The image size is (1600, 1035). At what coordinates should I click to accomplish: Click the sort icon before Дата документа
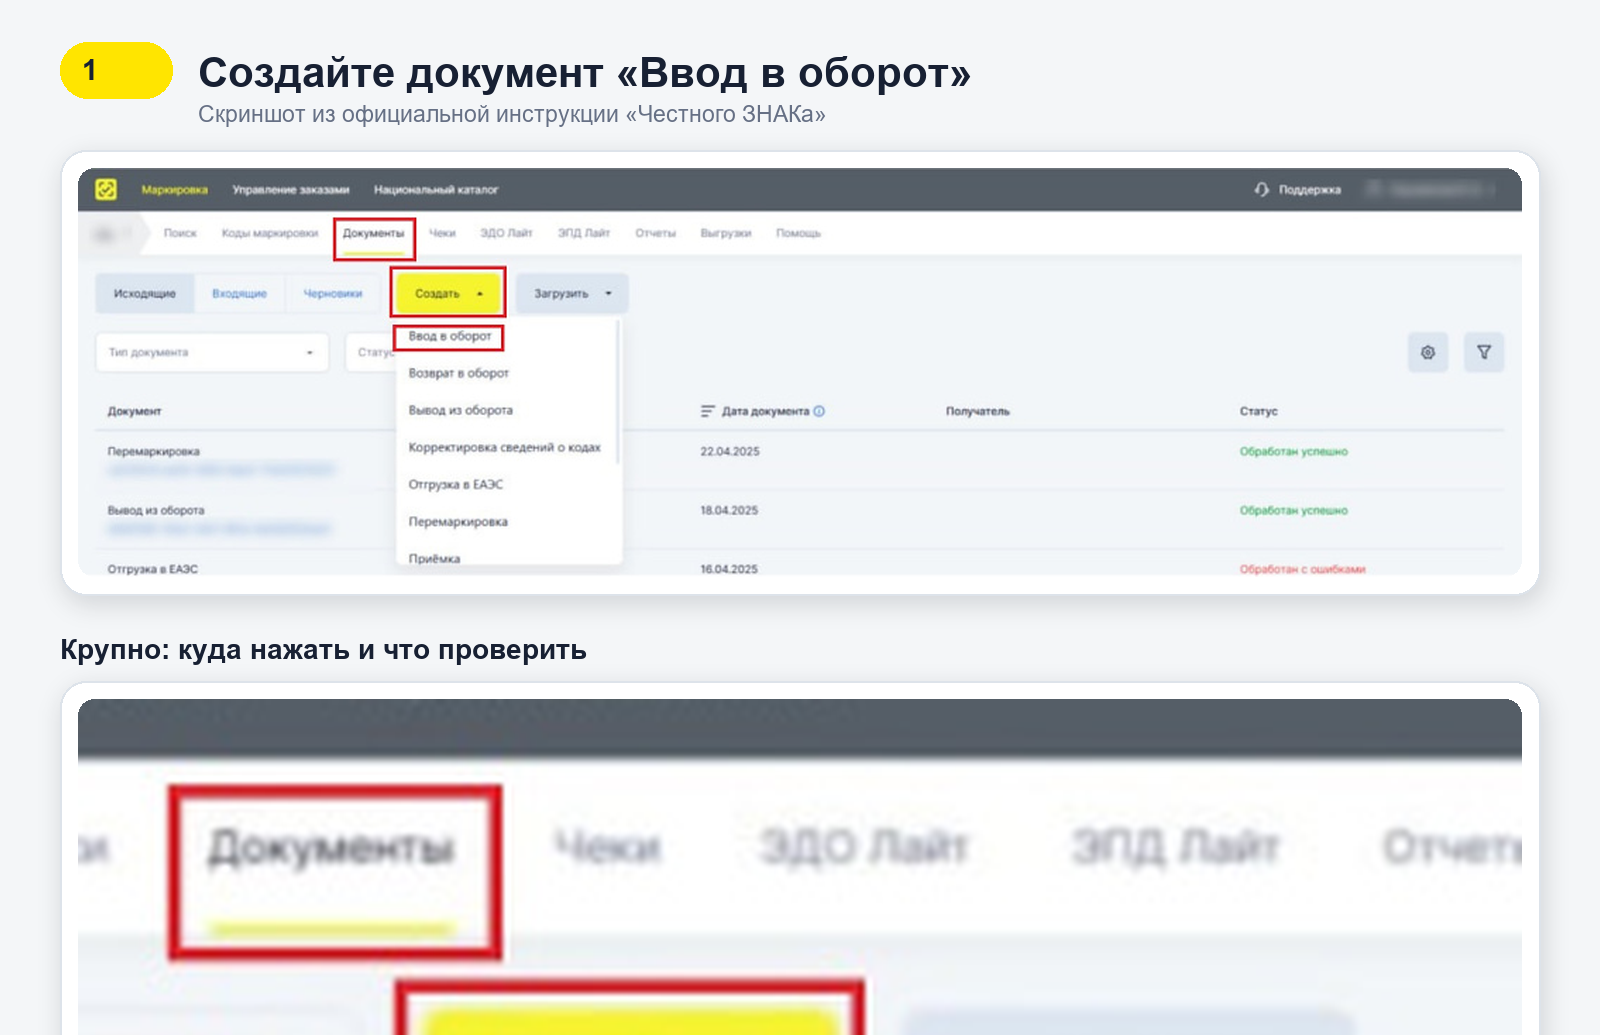pos(708,411)
